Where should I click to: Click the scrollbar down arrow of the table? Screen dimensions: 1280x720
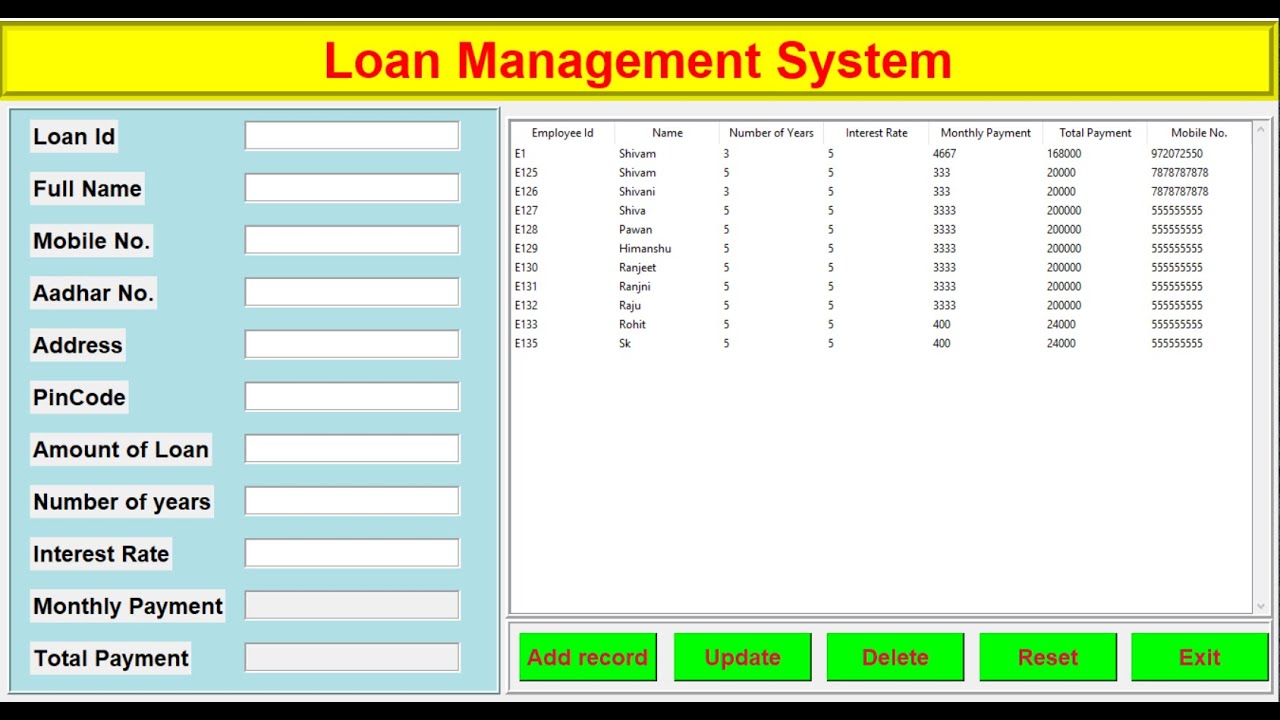[x=1260, y=605]
